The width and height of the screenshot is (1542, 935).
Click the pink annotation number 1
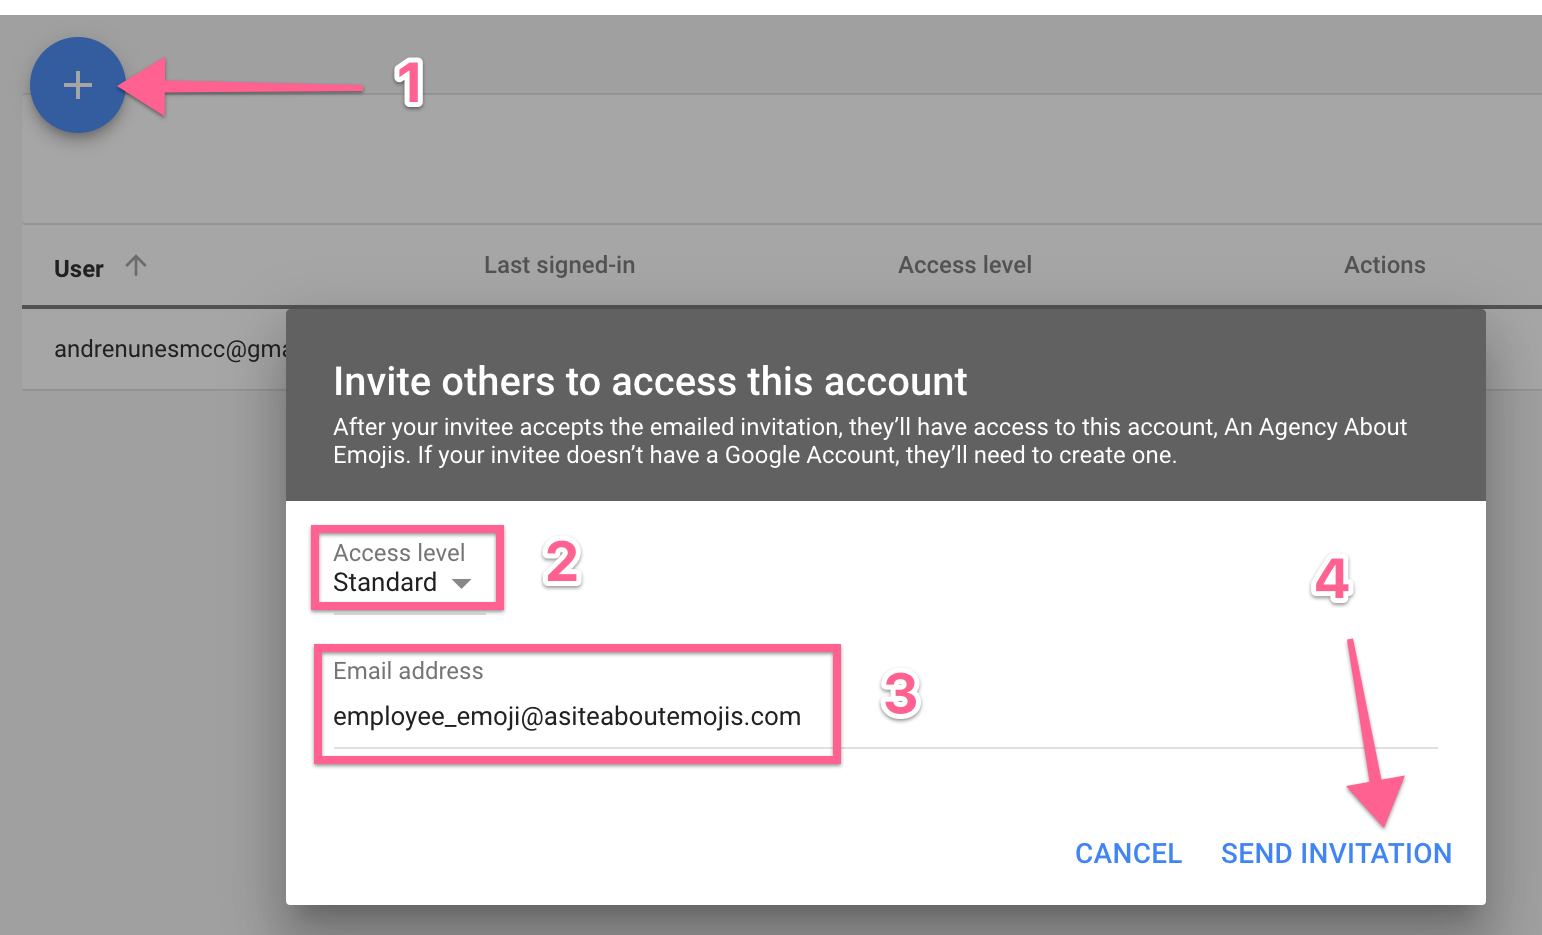[409, 83]
